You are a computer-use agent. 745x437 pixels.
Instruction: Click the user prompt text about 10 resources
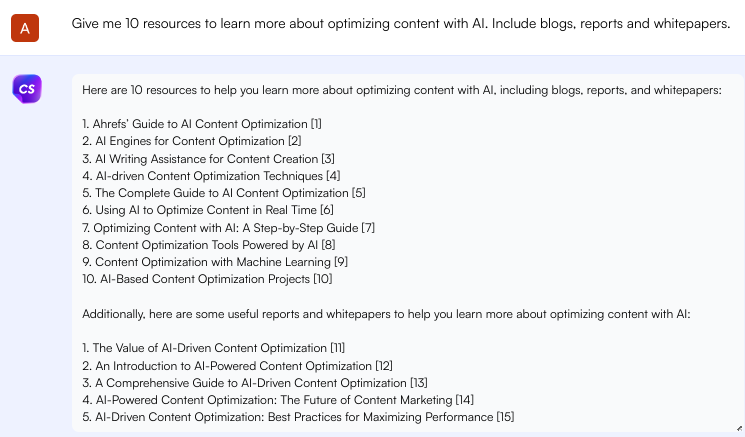coord(400,23)
